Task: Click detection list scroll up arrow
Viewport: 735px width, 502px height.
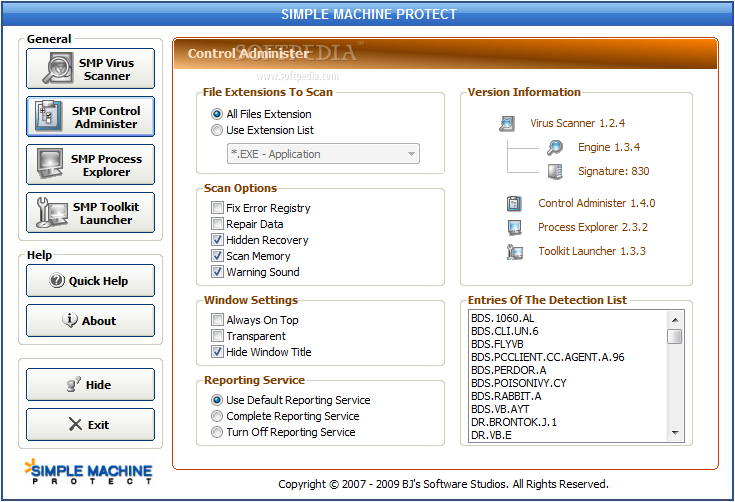Action: click(x=675, y=320)
